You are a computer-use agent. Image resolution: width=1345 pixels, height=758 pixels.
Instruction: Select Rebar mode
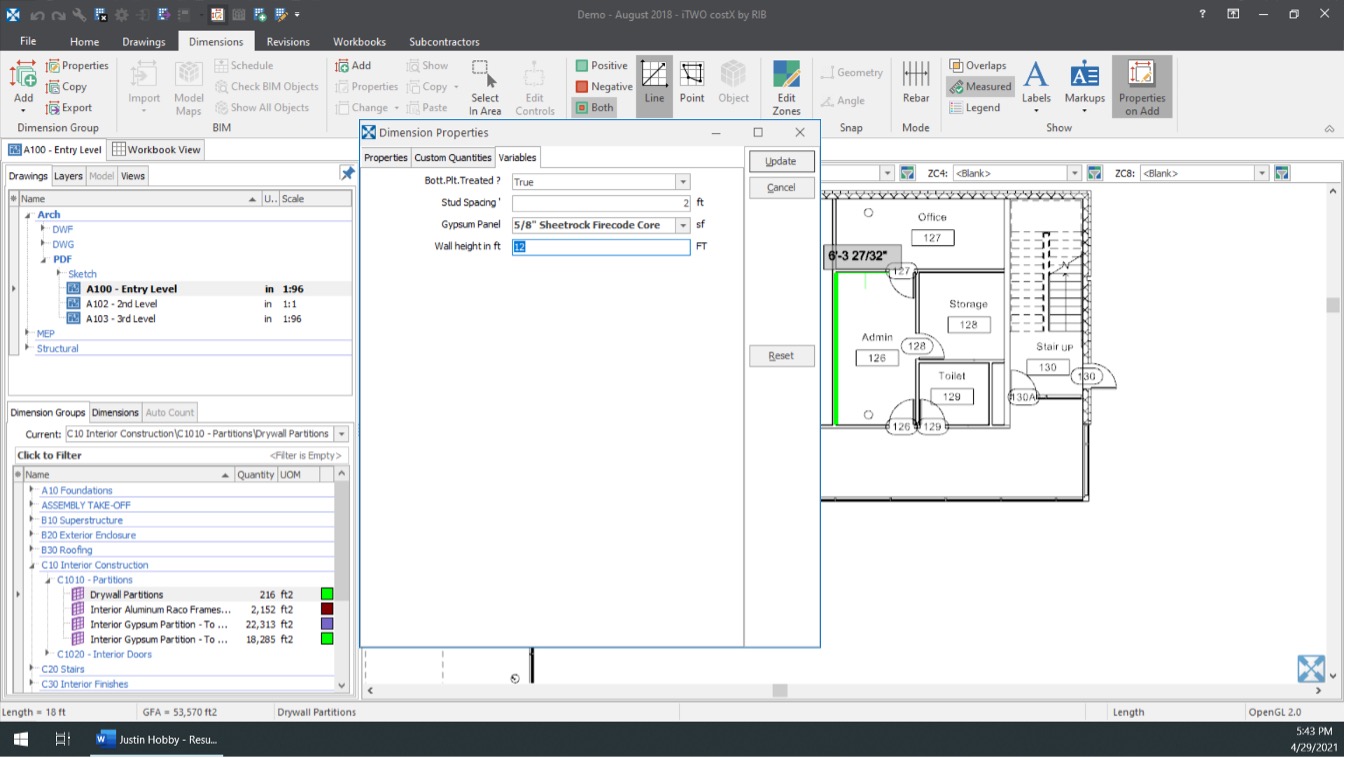pyautogui.click(x=916, y=84)
